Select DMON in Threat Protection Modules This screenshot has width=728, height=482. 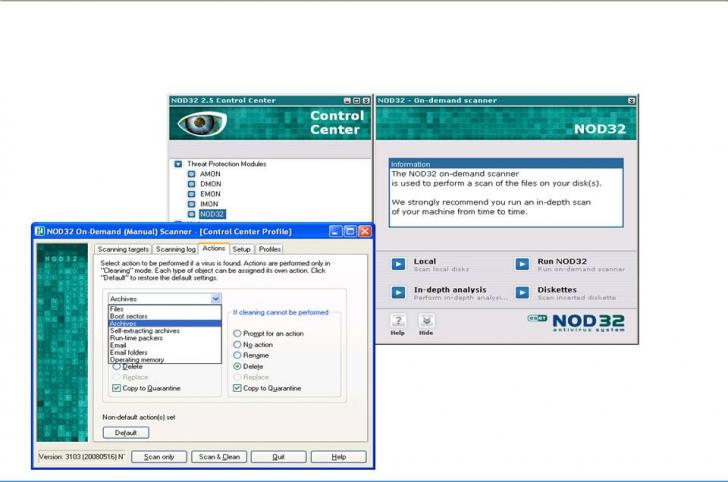pos(210,184)
